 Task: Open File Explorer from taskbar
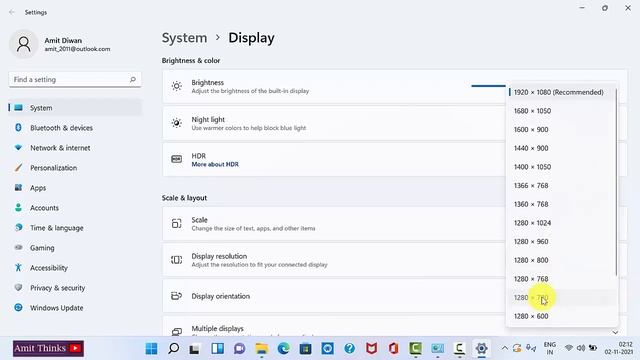coord(262,349)
